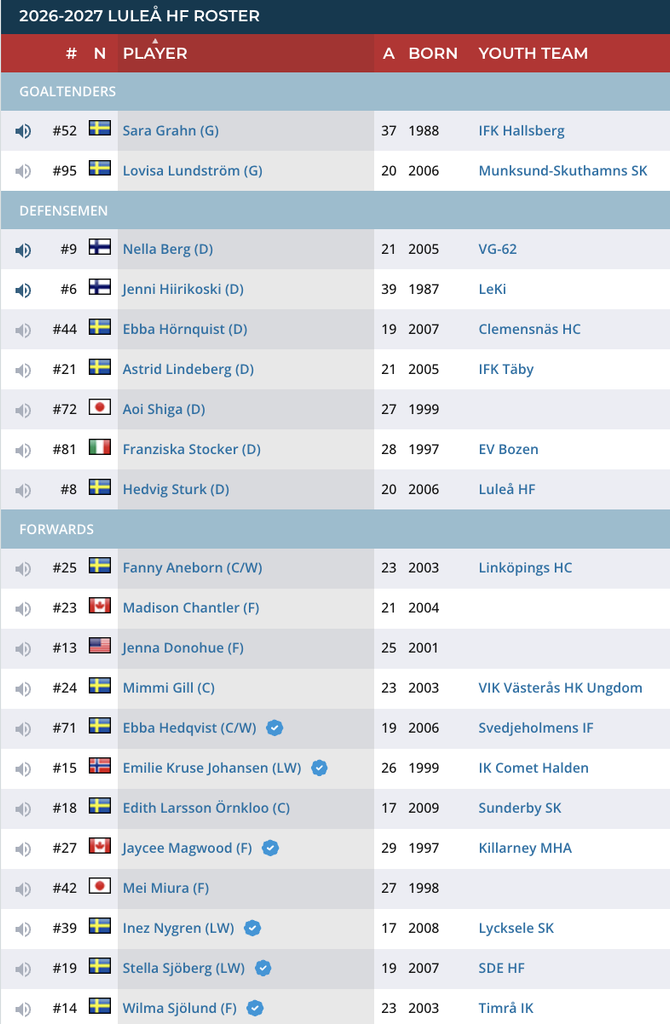Open Edith Larsson Örnkloo player page
This screenshot has height=1024, width=670.
[206, 808]
